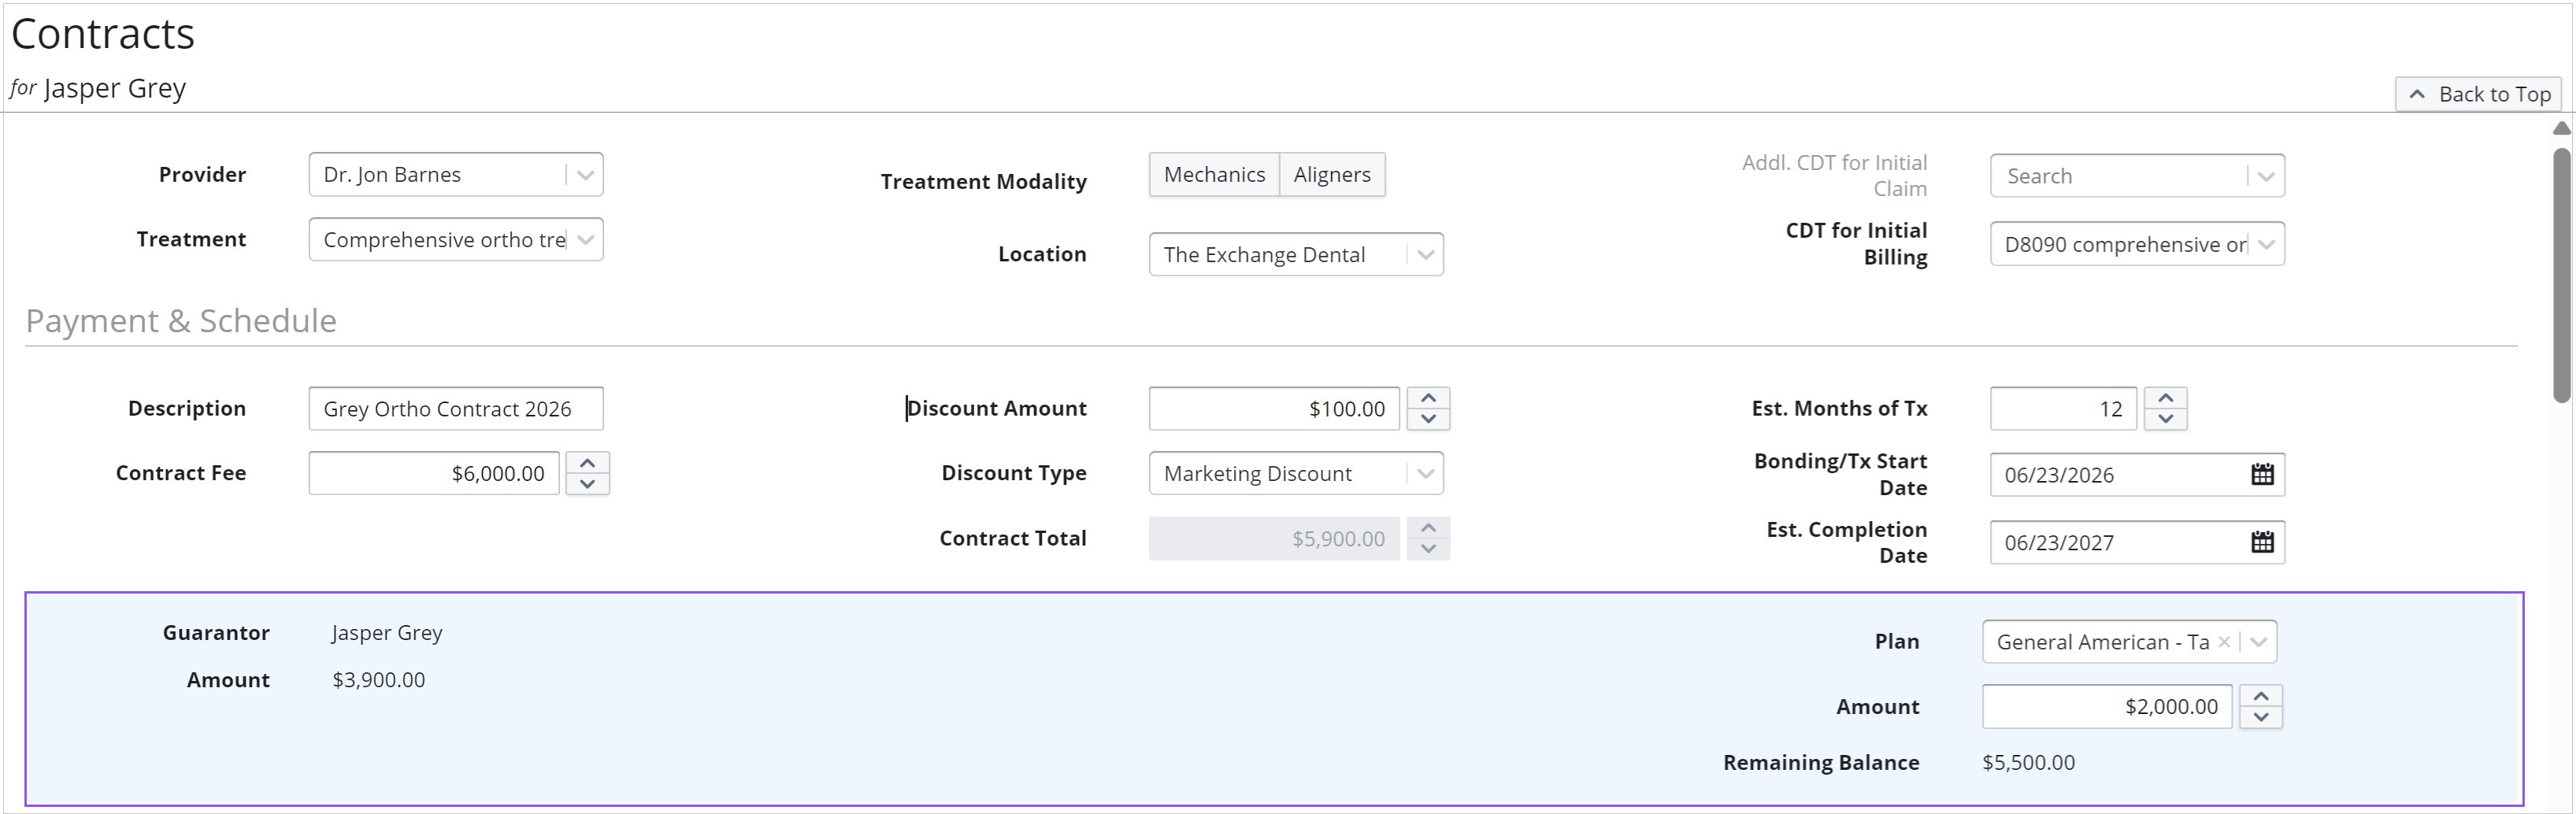Click the Back to Top chevron icon
Image resolution: width=2576 pixels, height=814 pixels.
pyautogui.click(x=2417, y=94)
